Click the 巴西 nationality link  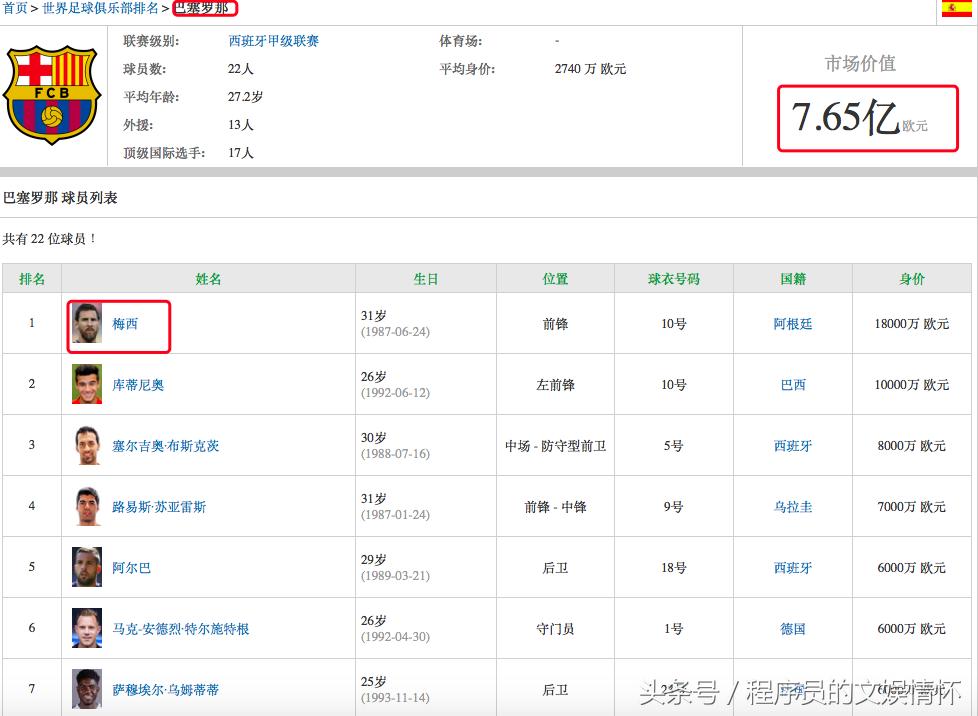[792, 383]
